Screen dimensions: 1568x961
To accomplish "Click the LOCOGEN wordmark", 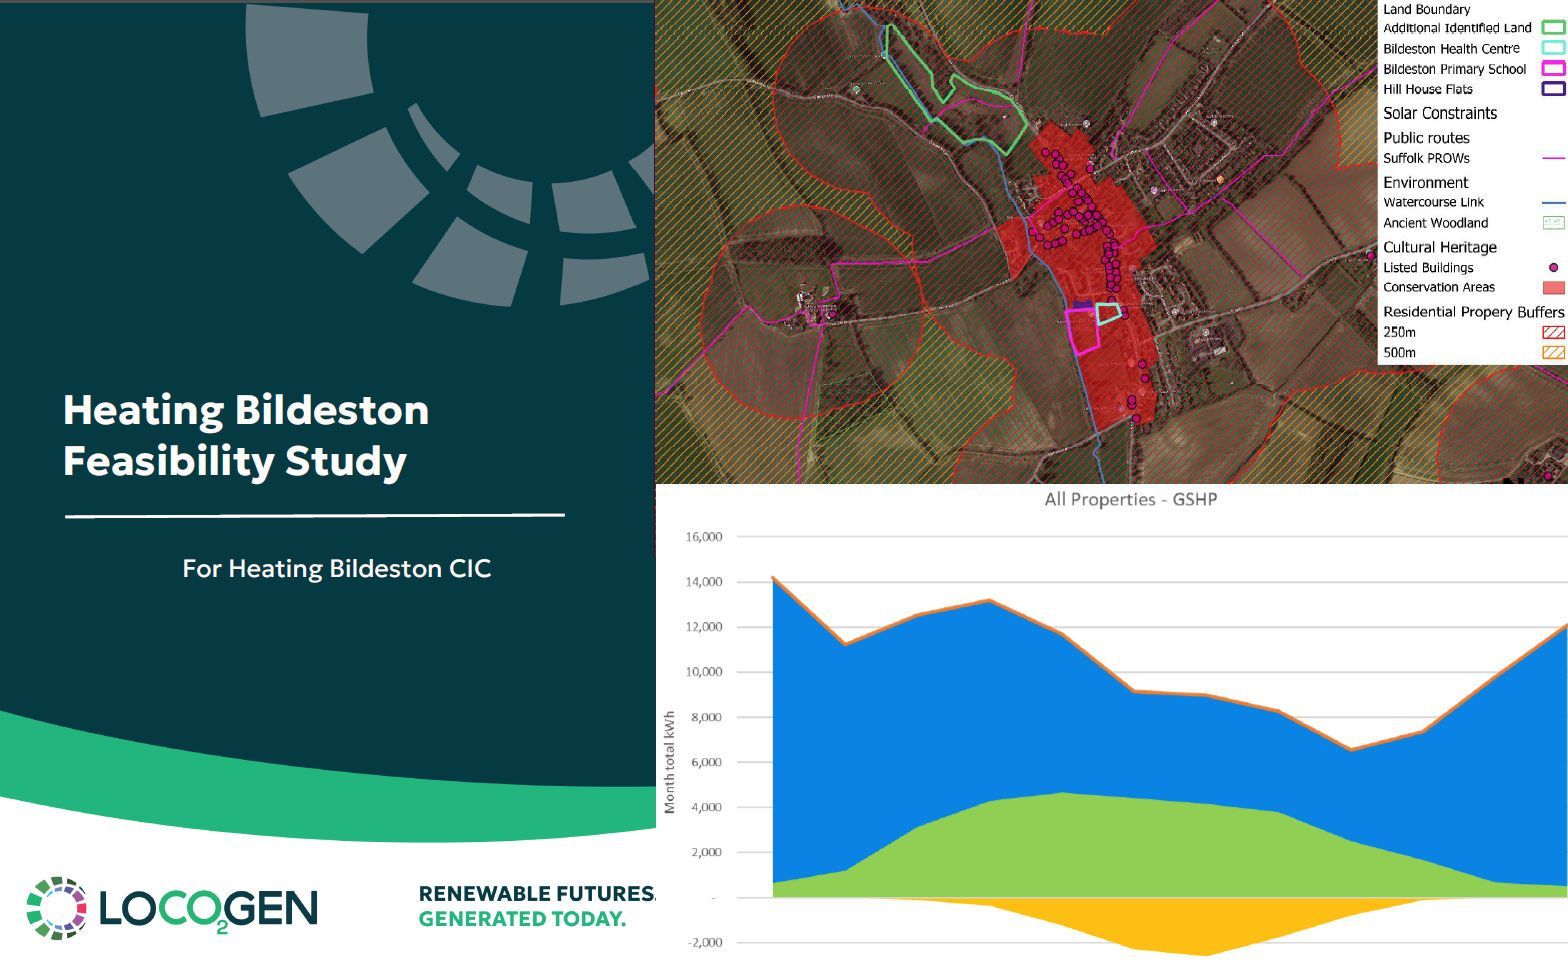I will point(209,909).
